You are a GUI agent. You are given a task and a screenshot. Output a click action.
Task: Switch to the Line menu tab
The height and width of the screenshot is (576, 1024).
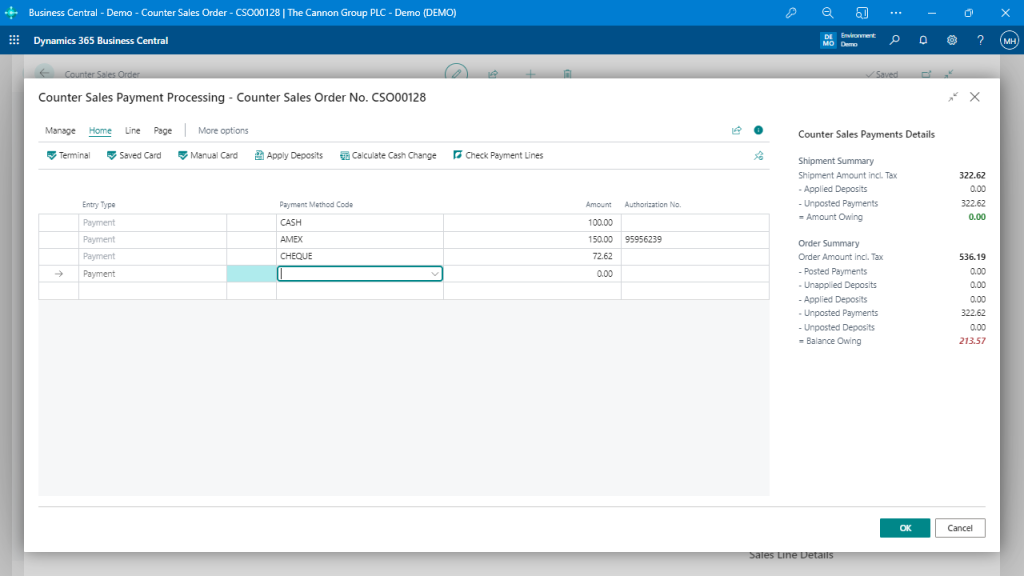[132, 130]
